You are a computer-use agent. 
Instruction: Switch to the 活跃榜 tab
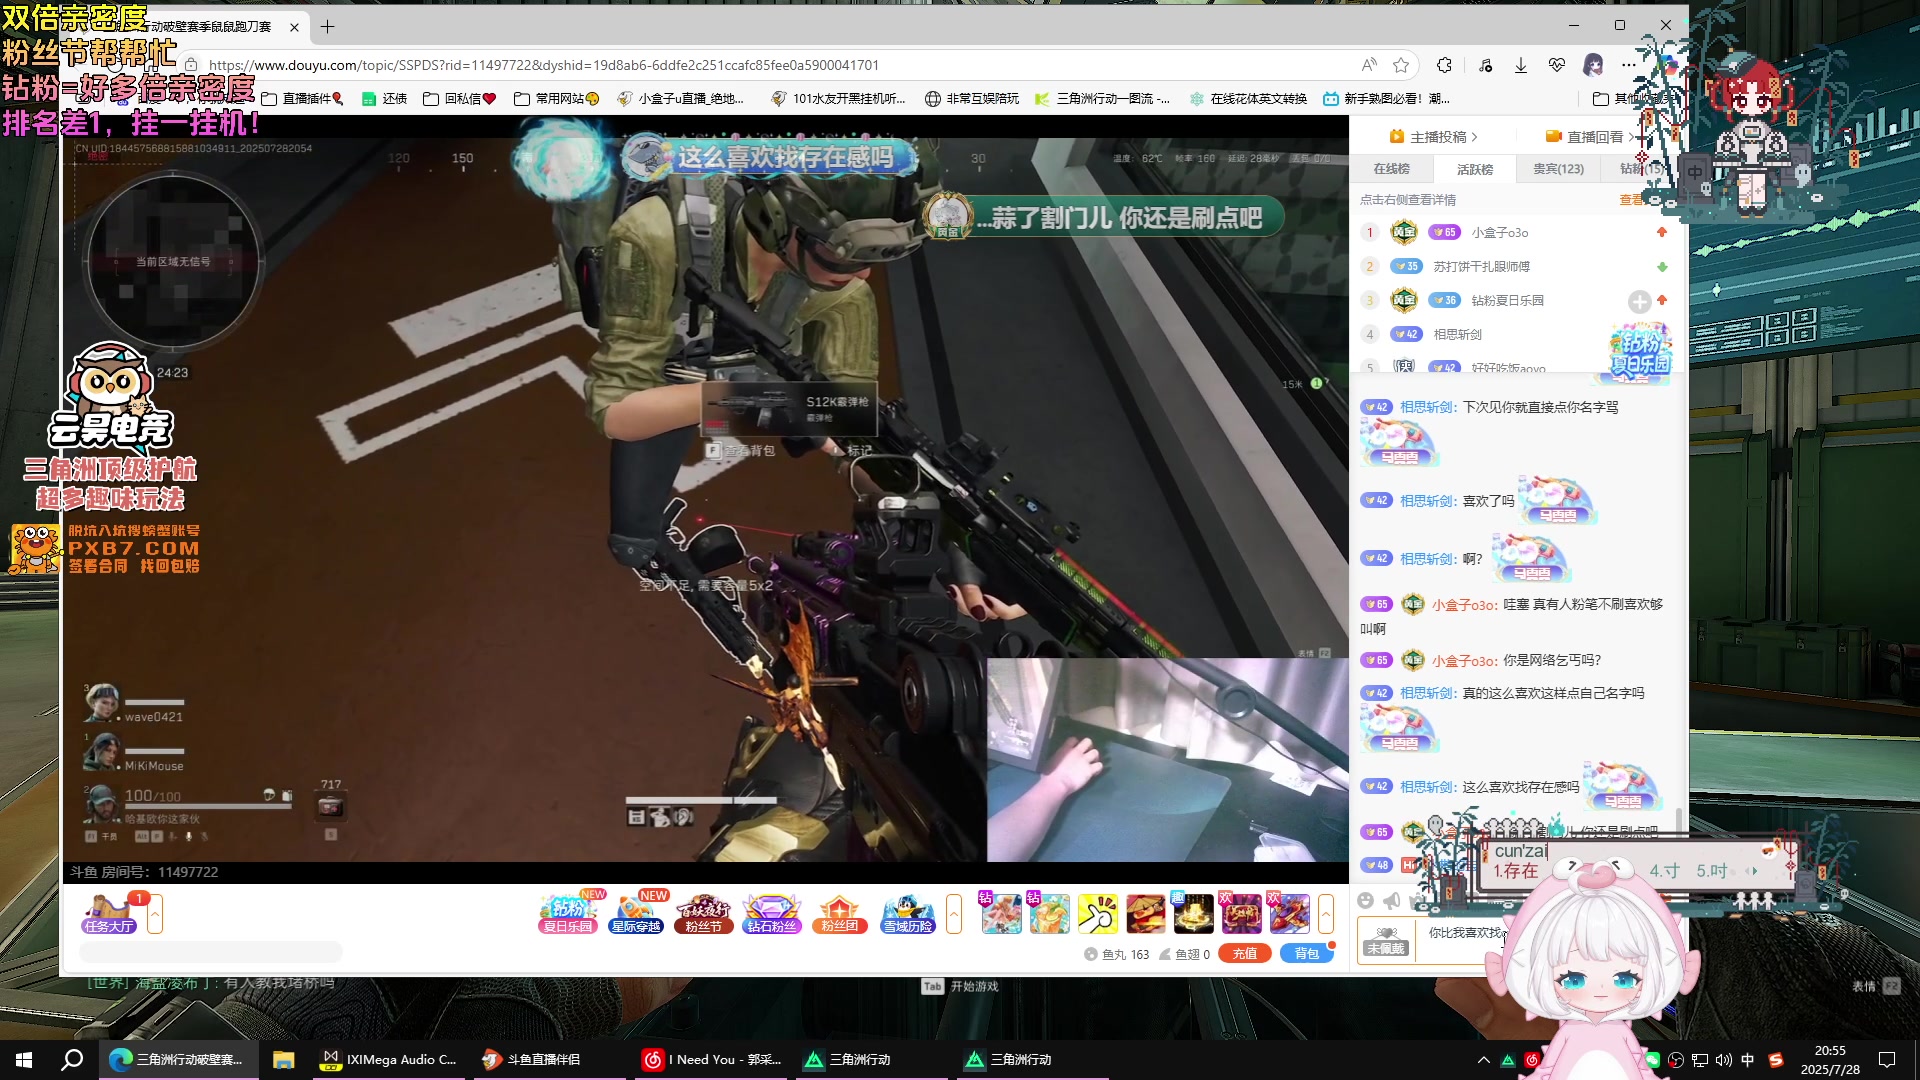point(1475,169)
